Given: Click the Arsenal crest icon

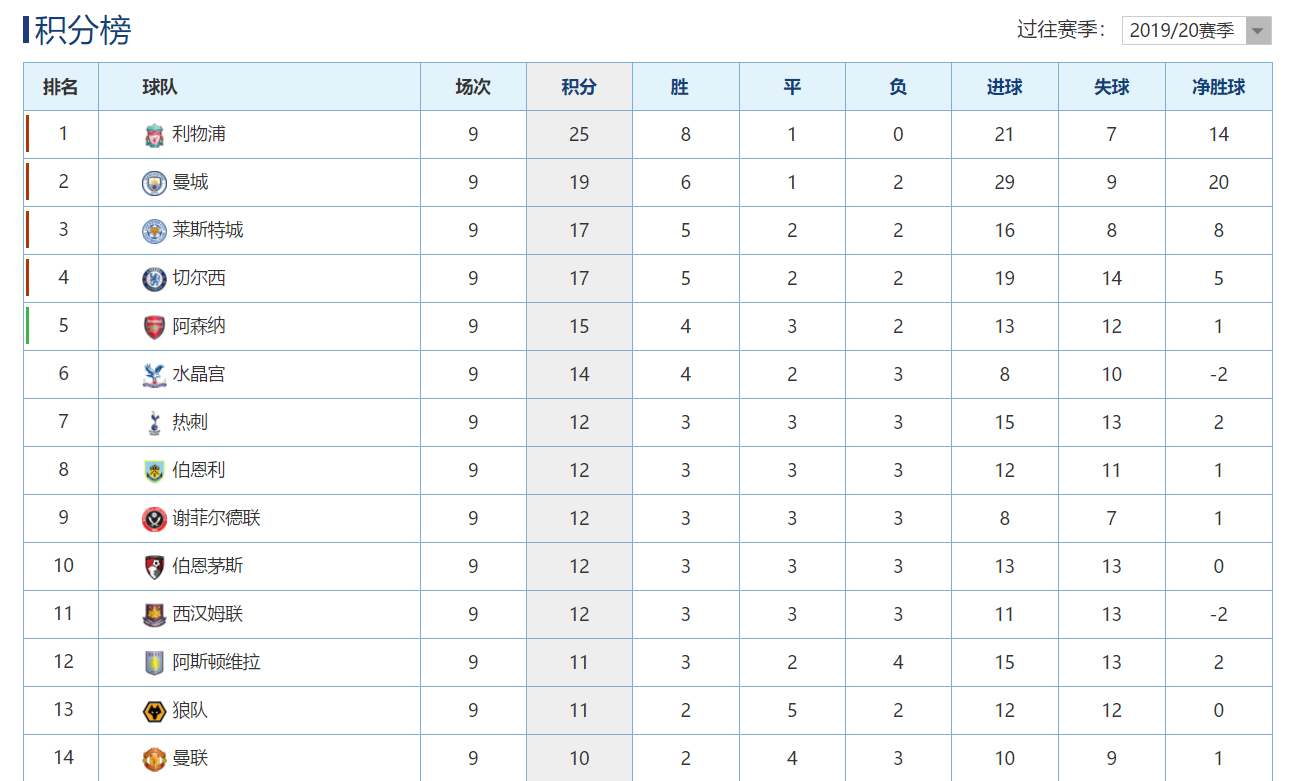Looking at the screenshot, I should coord(154,327).
